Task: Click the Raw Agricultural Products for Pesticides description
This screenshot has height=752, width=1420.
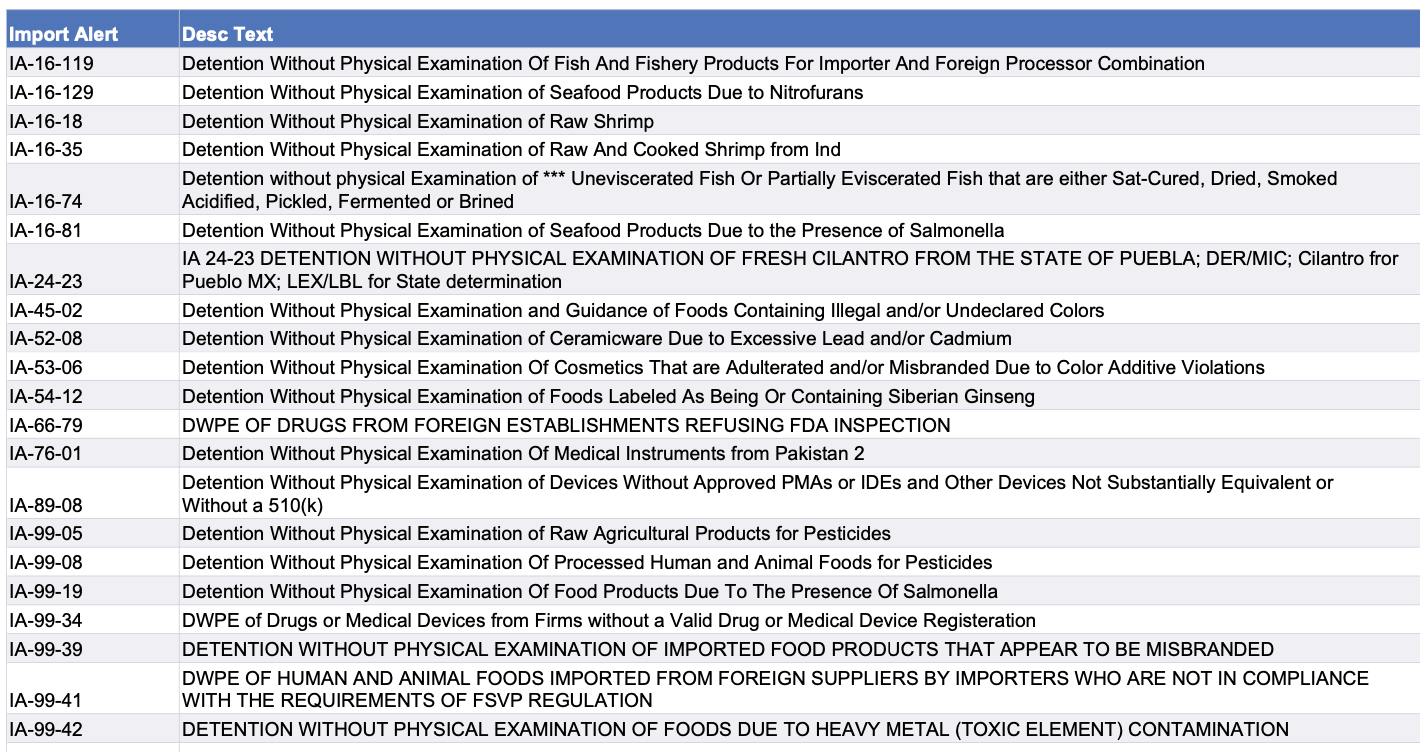Action: click(x=536, y=533)
